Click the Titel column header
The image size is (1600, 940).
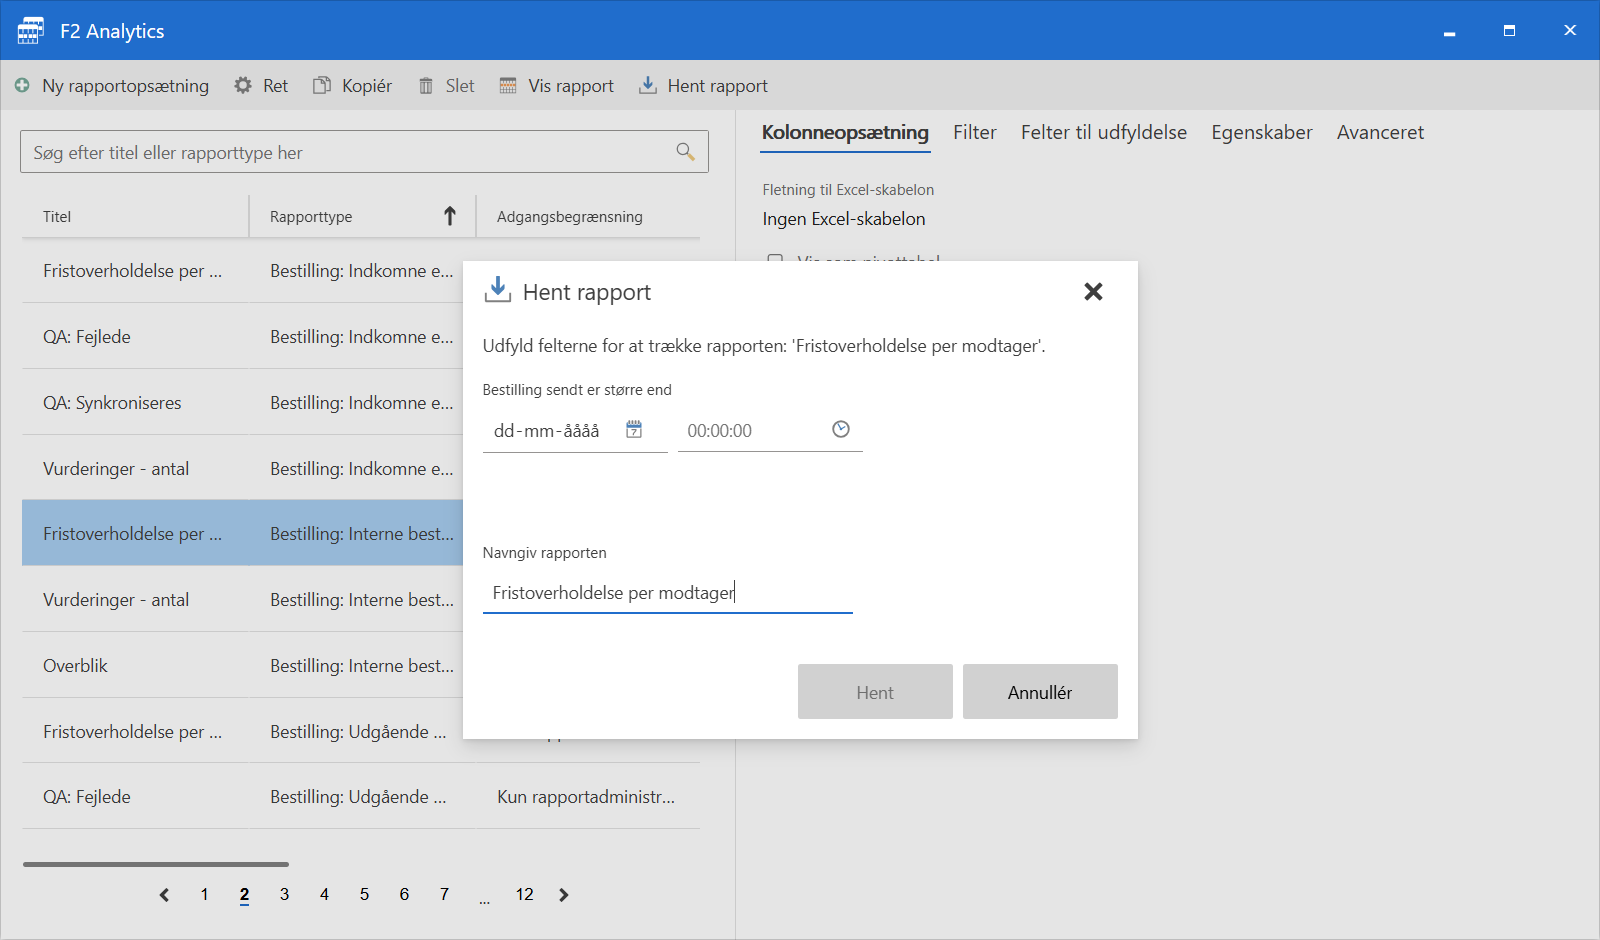135,216
